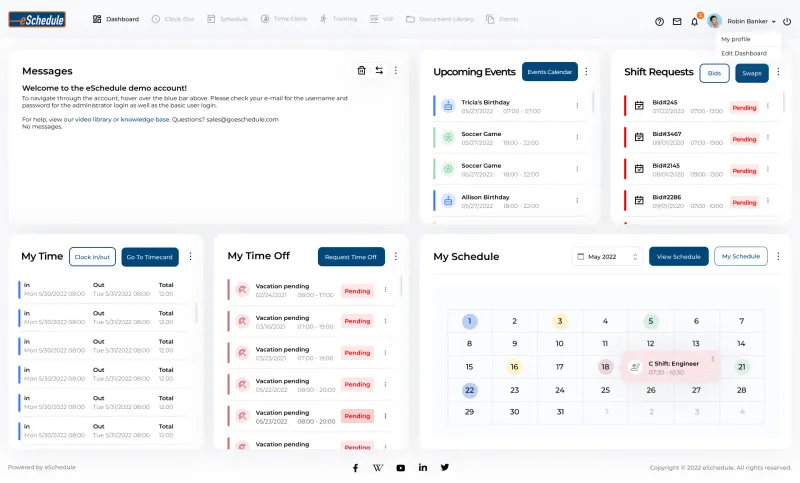The width and height of the screenshot is (800, 483).
Task: Click the swap arrows icon in Messages
Action: (x=379, y=70)
